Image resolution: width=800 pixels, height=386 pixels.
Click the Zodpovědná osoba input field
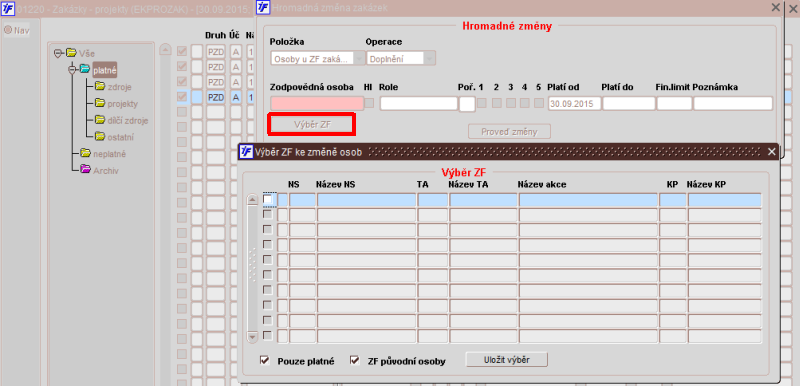click(317, 104)
